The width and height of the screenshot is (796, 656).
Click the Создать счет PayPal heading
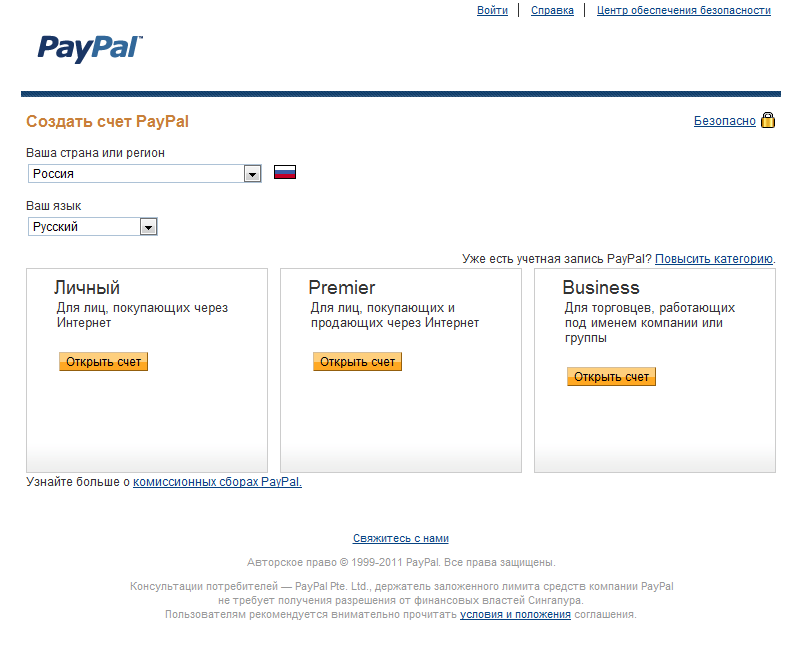pyautogui.click(x=107, y=122)
